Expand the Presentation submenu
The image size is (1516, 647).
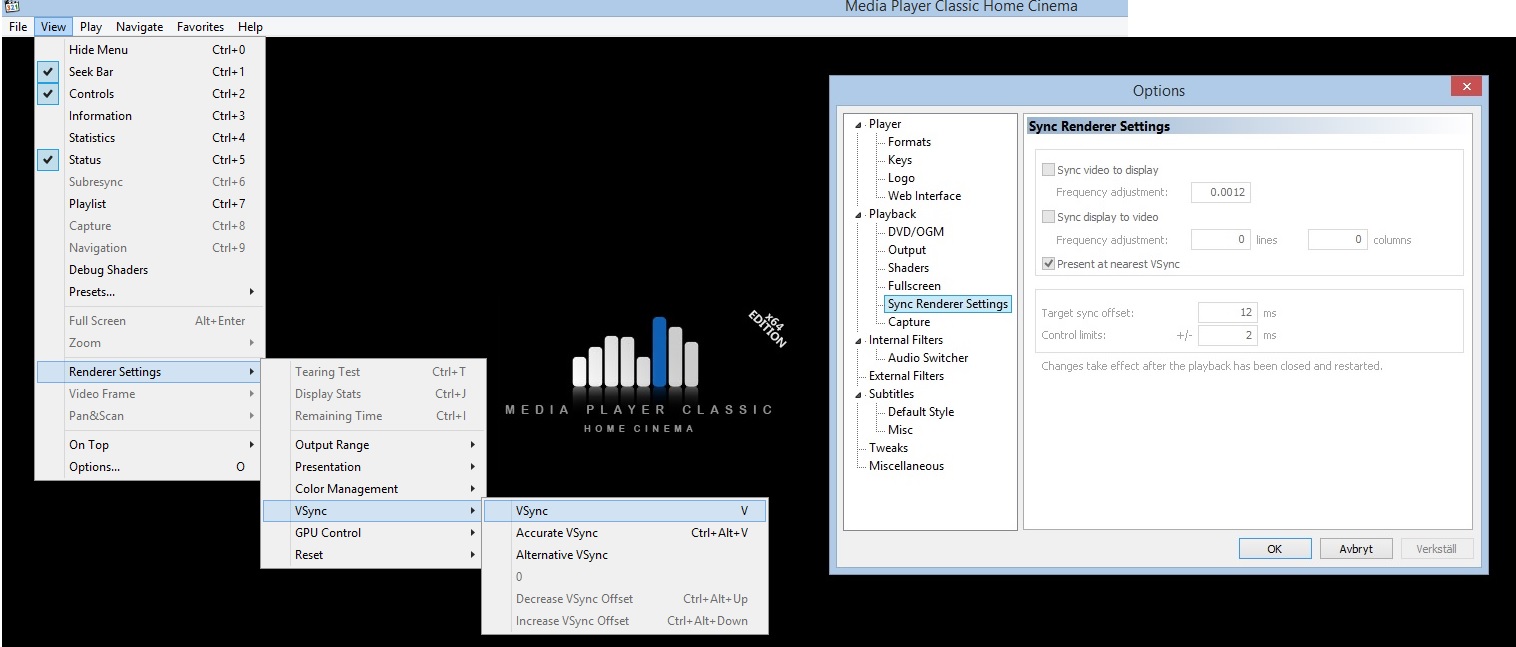374,467
